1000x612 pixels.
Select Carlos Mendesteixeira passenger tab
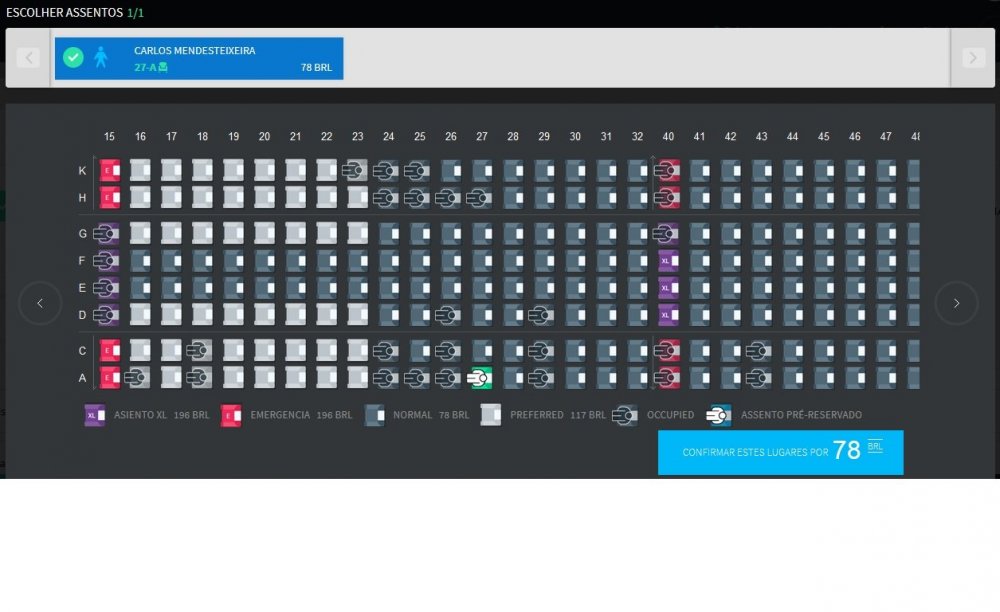199,58
